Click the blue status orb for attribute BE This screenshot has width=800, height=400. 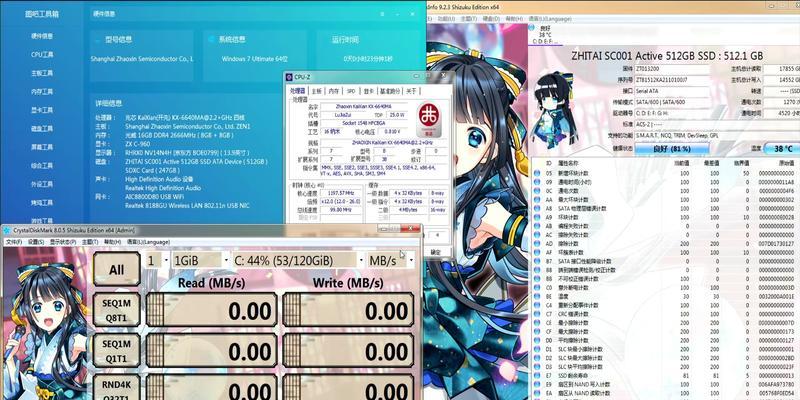[x=537, y=296]
